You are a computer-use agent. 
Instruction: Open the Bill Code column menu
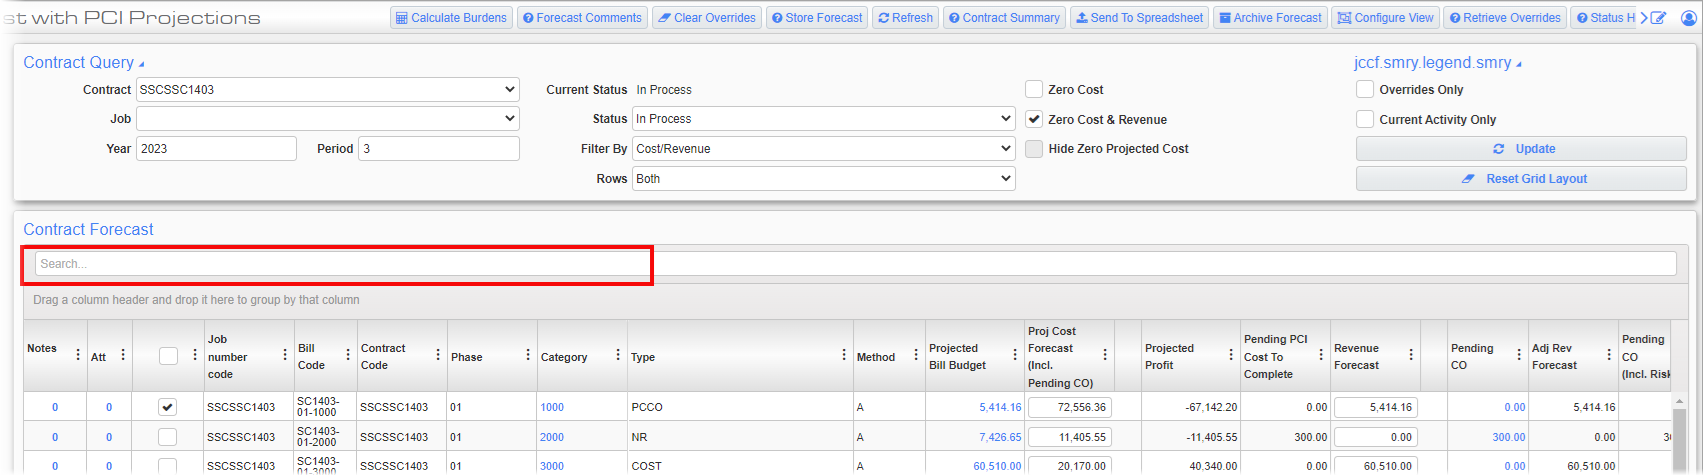coord(347,355)
